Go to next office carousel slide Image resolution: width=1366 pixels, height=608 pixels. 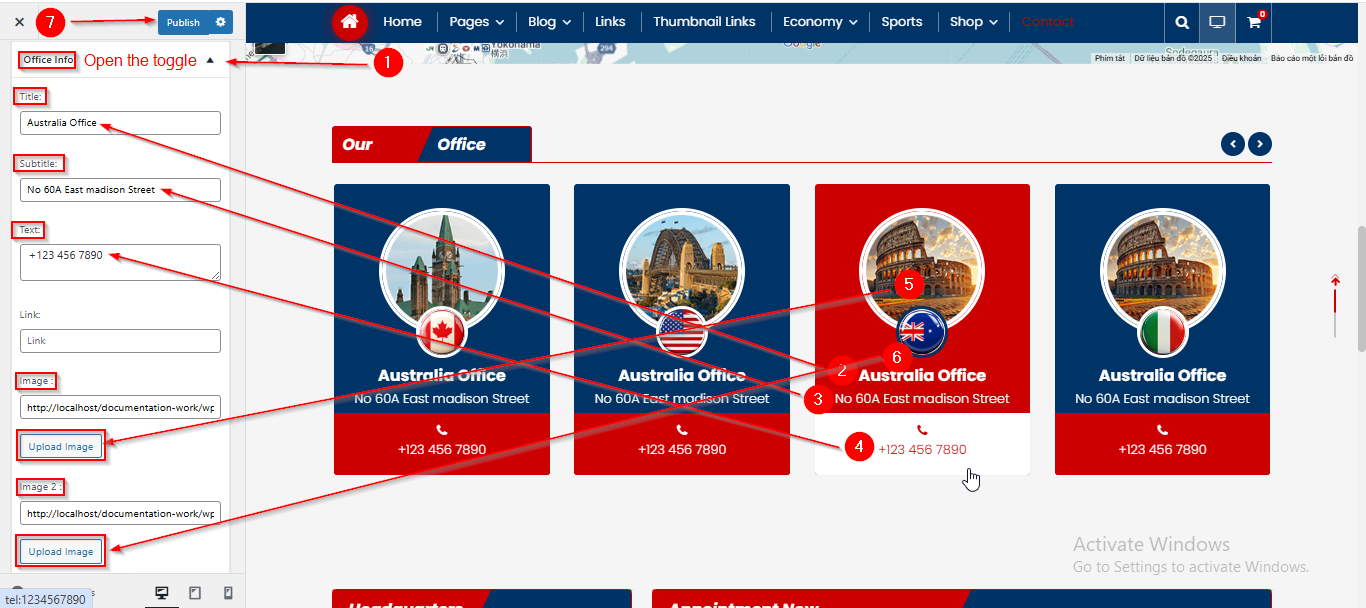1260,144
